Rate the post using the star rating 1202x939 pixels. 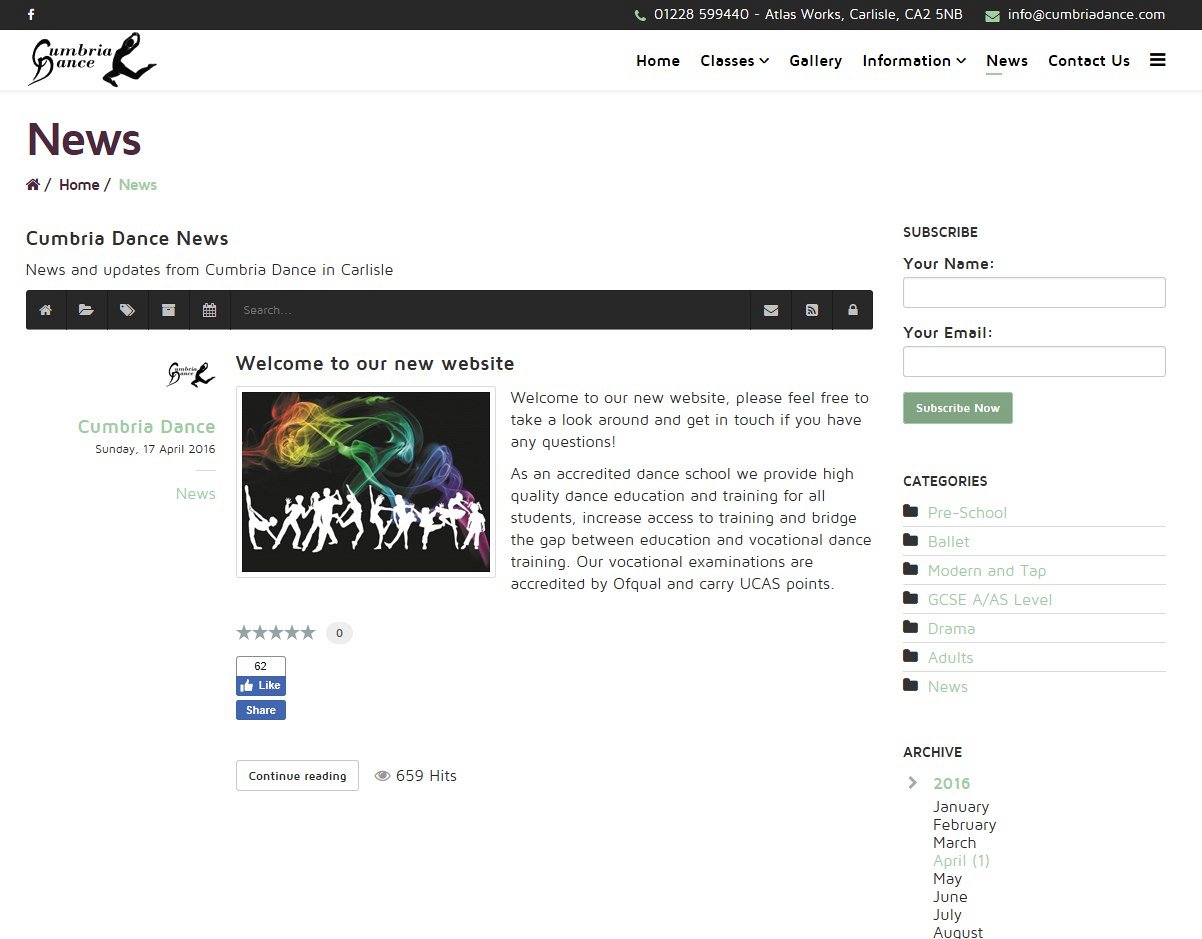point(276,632)
